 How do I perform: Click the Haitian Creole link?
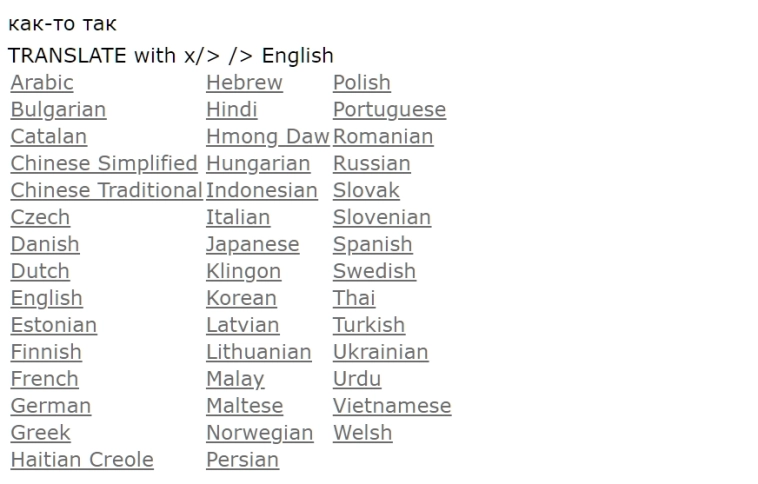pyautogui.click(x=82, y=461)
